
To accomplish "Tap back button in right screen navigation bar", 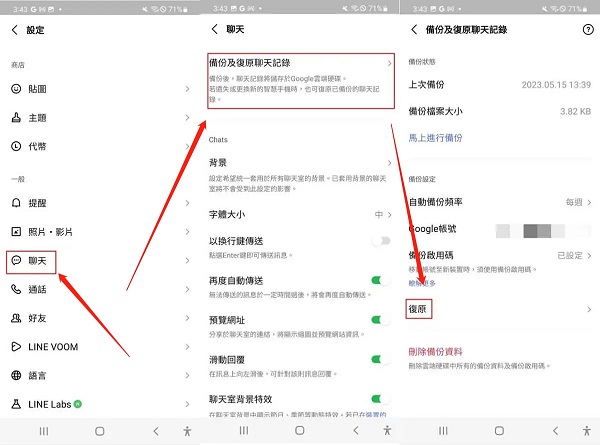I will [556, 431].
